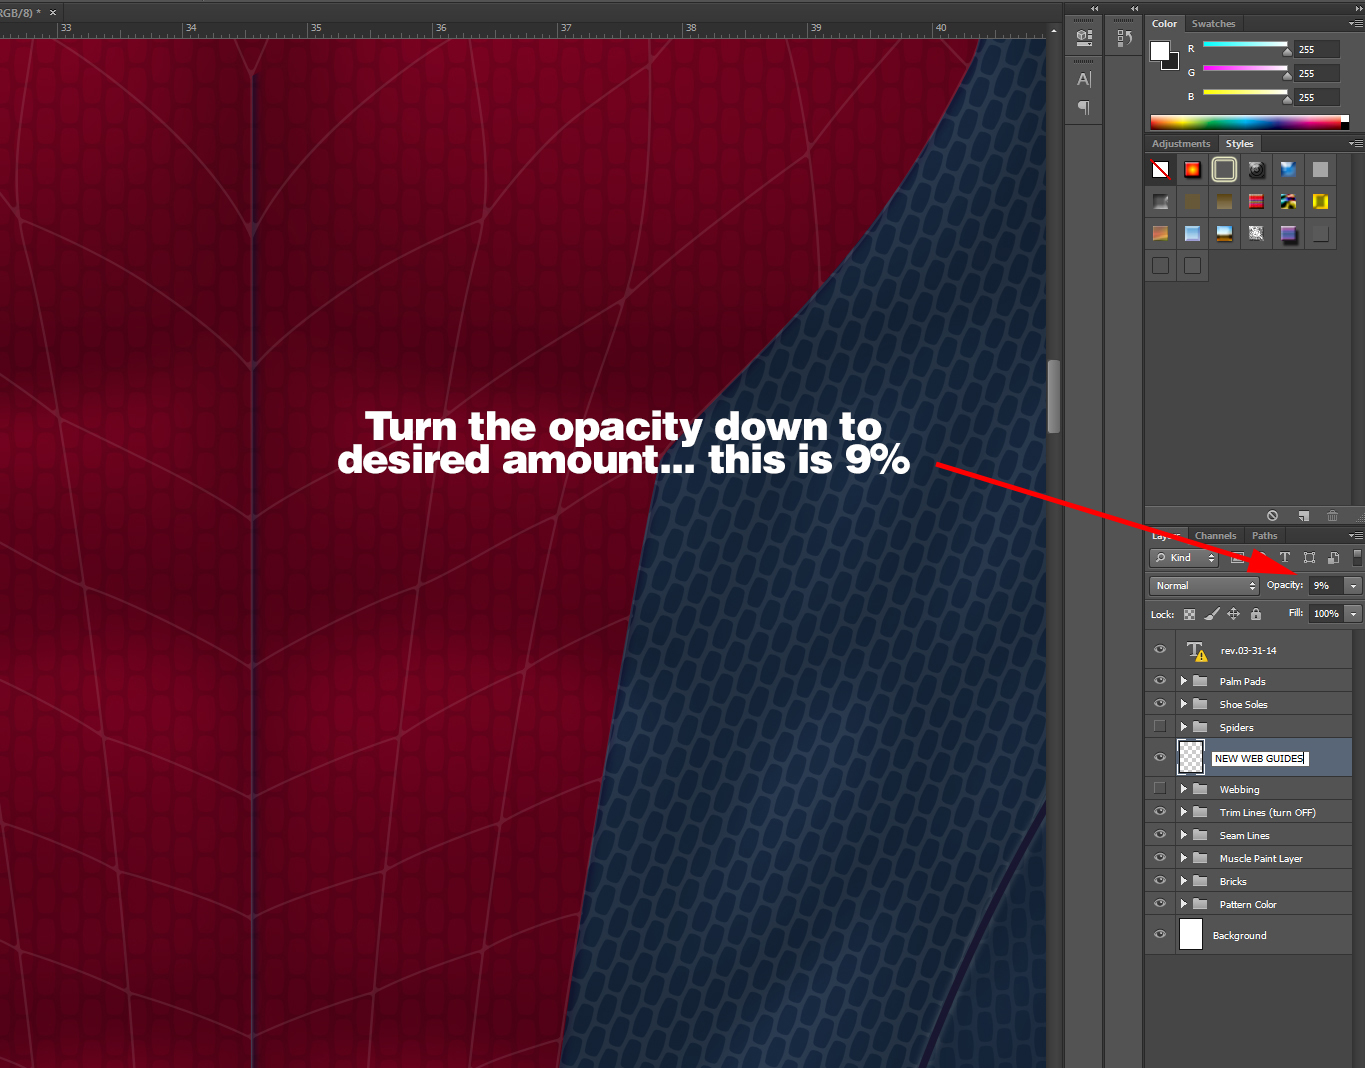Hide the Shoe Soles layer group
The width and height of the screenshot is (1365, 1068).
(1160, 704)
